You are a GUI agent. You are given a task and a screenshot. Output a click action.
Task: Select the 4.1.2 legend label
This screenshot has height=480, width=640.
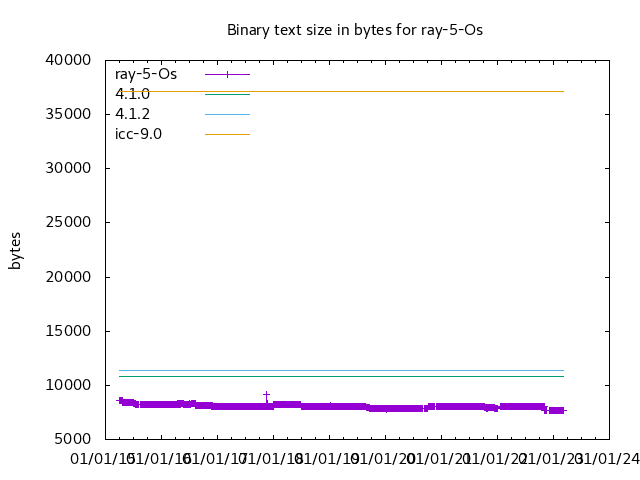132,114
